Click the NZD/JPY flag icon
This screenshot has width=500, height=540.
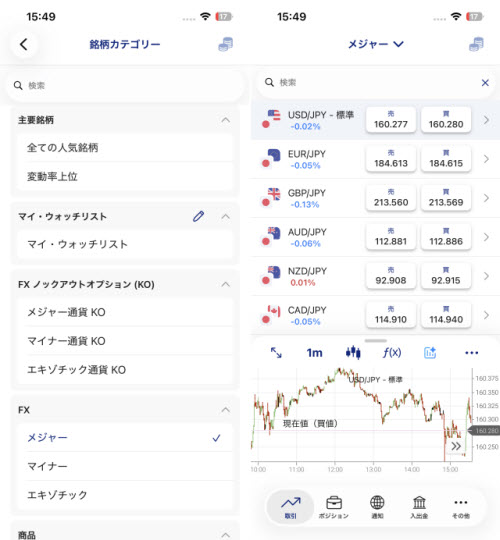271,276
